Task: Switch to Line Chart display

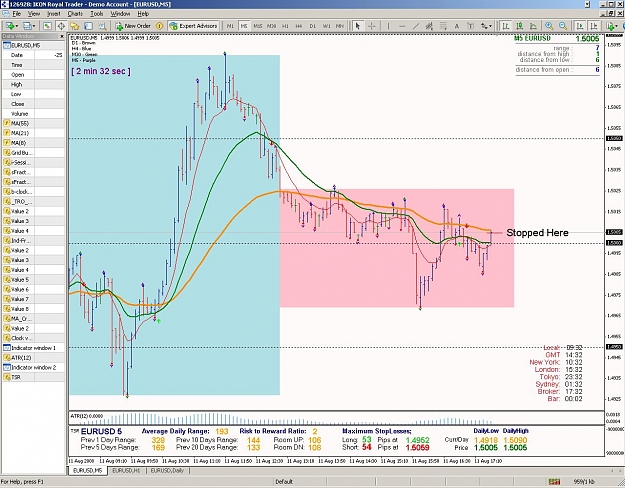Action: pos(533,26)
